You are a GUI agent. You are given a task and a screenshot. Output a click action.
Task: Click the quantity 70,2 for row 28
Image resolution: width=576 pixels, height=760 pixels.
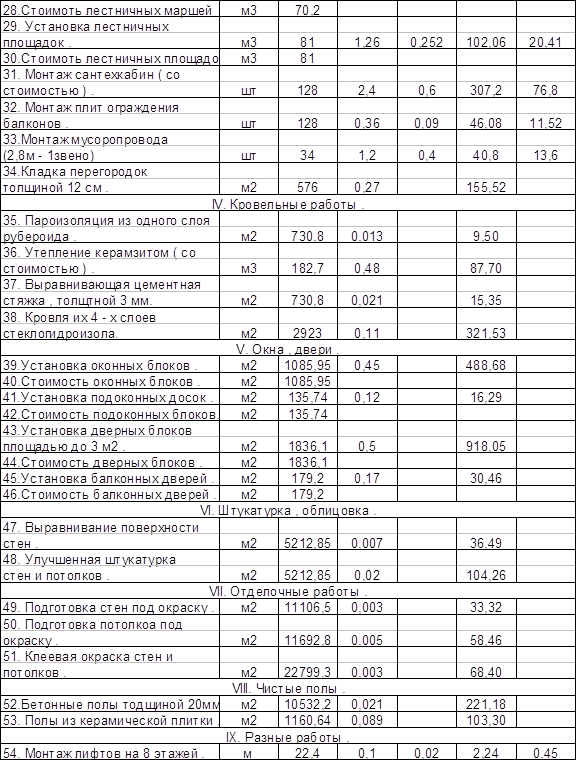point(307,9)
